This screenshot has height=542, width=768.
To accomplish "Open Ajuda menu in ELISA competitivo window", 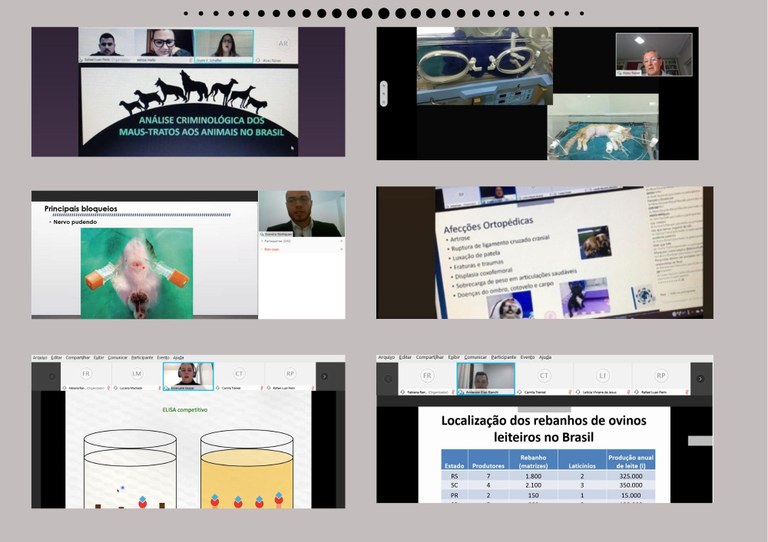I will 178,357.
